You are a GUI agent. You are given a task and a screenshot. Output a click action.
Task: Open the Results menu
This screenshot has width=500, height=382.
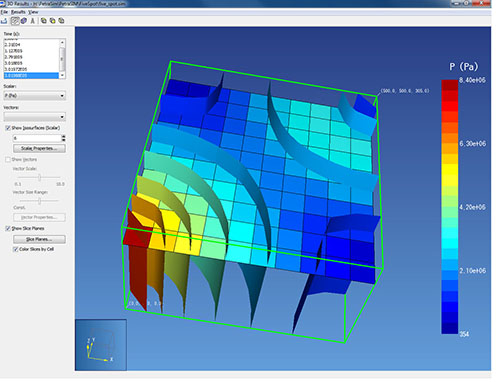[18, 12]
